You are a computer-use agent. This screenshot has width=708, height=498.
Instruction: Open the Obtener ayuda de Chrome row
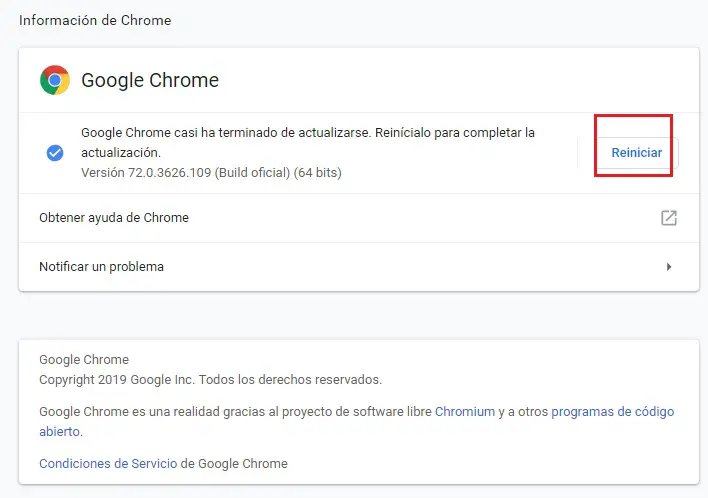pos(114,218)
